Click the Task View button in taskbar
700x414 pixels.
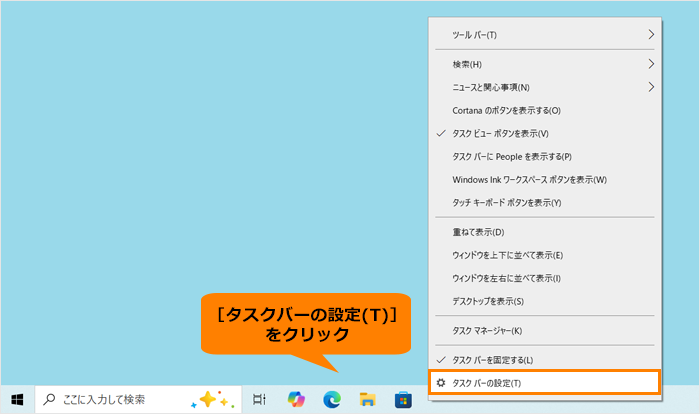[259, 399]
